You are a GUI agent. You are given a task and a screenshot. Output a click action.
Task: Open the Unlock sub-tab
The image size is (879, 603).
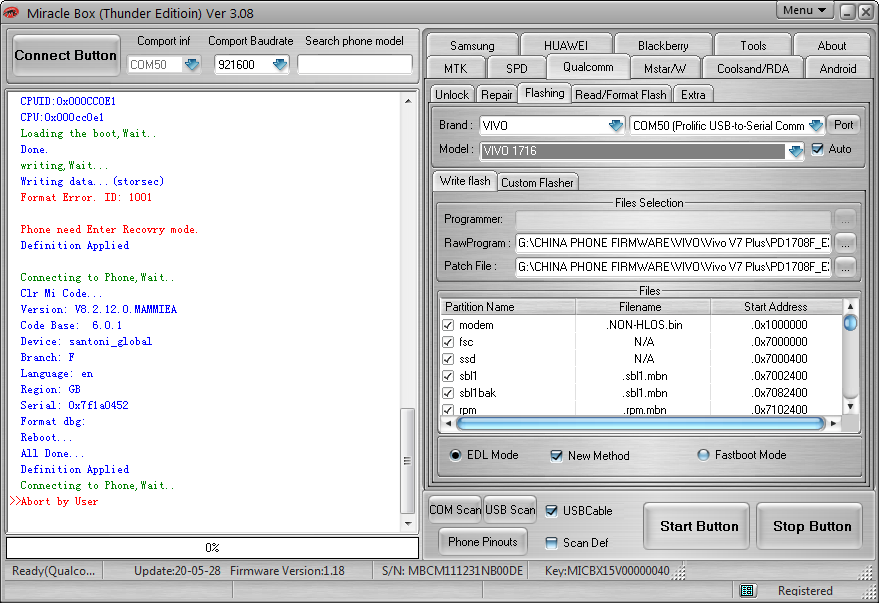click(452, 95)
